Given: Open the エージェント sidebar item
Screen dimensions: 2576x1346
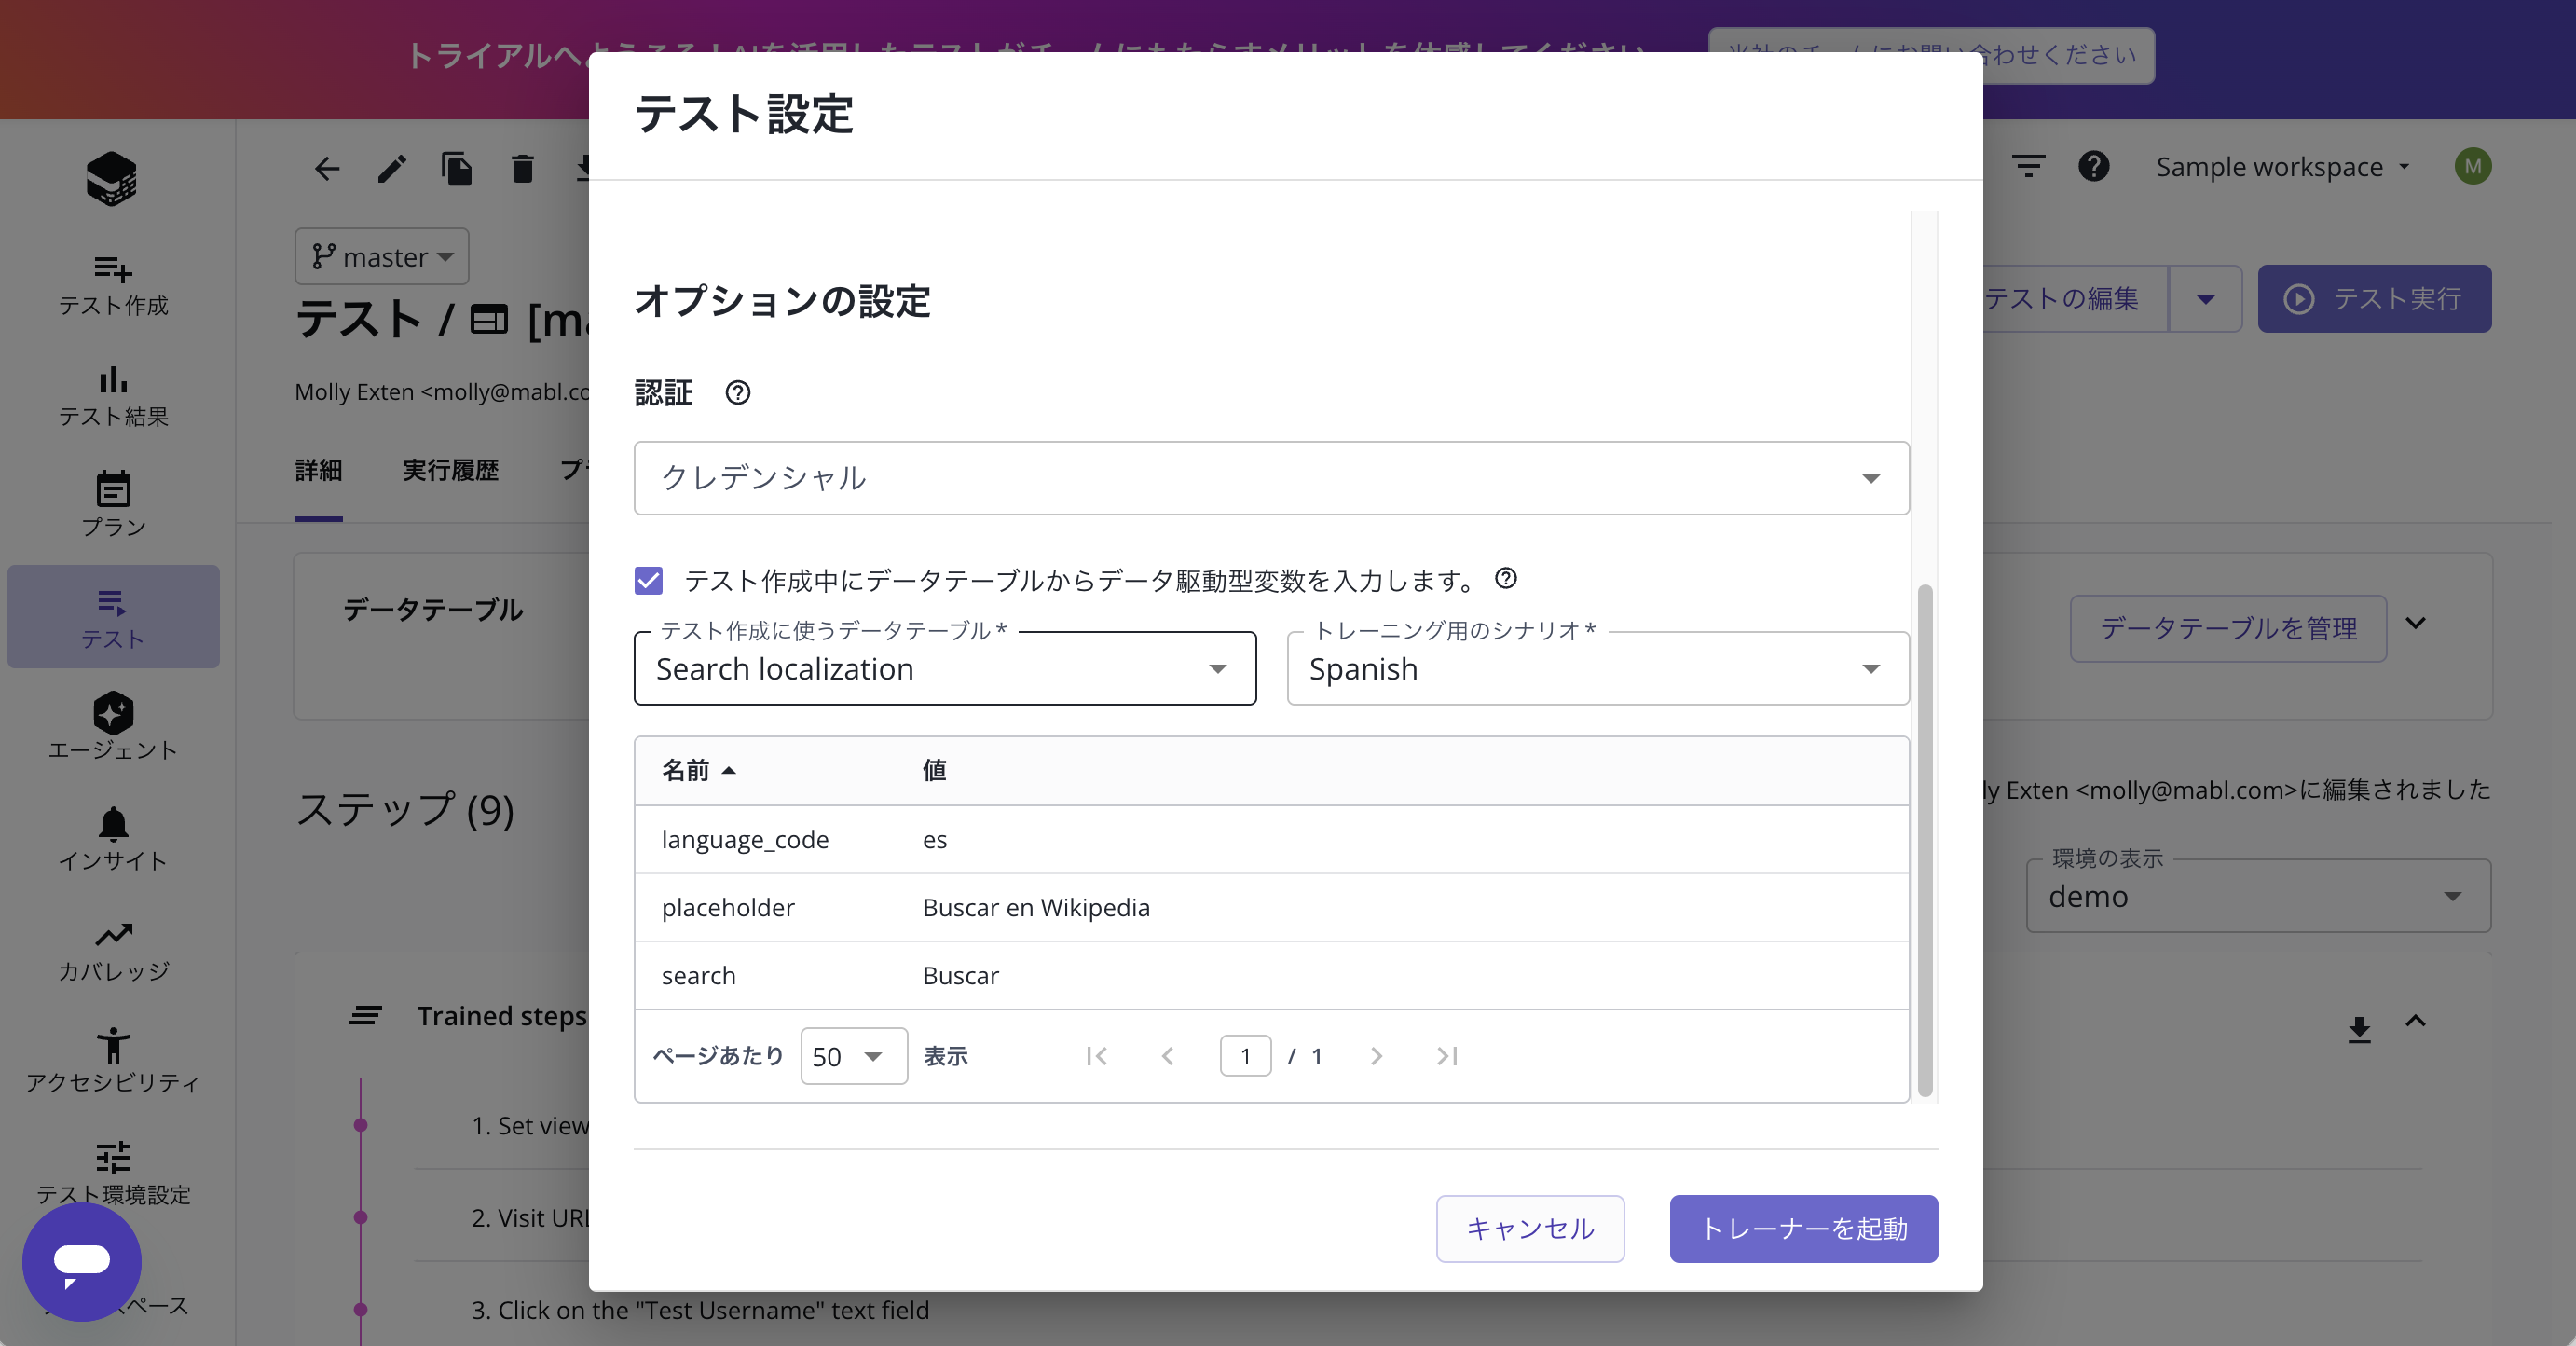Looking at the screenshot, I should point(113,727).
